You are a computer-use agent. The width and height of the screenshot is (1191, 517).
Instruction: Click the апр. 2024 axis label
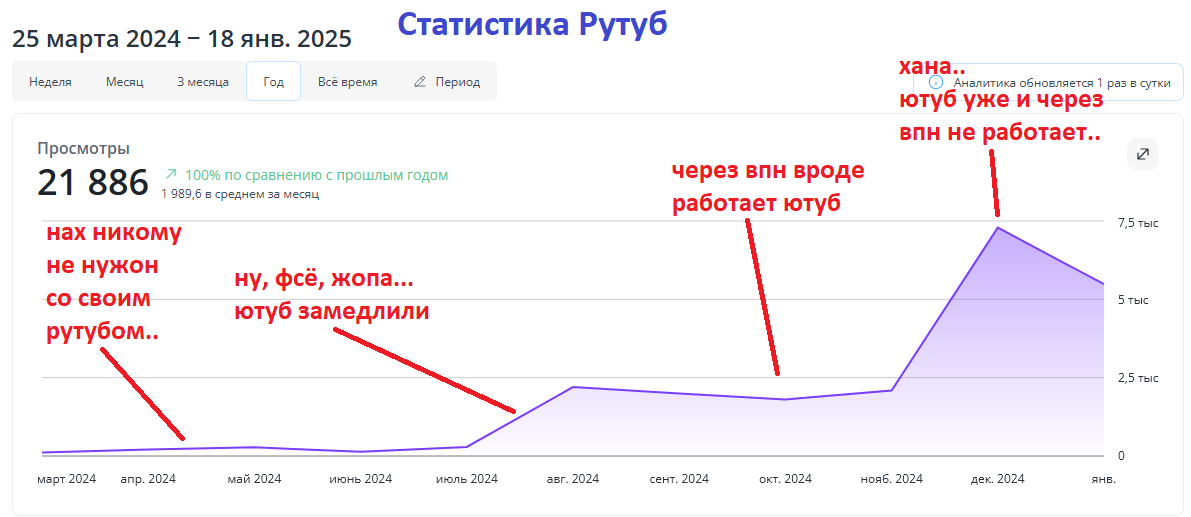click(148, 479)
